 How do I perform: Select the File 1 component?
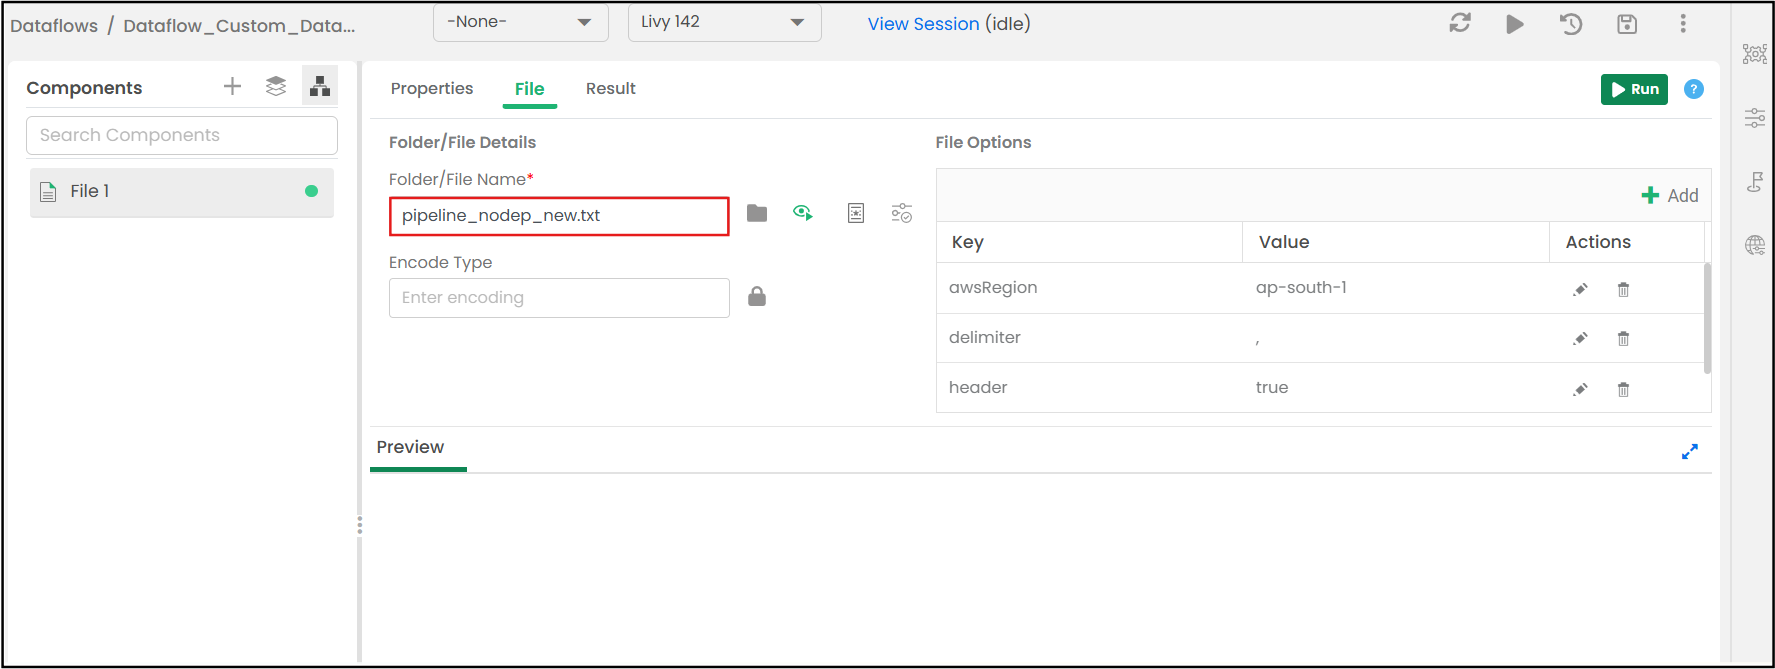click(182, 192)
